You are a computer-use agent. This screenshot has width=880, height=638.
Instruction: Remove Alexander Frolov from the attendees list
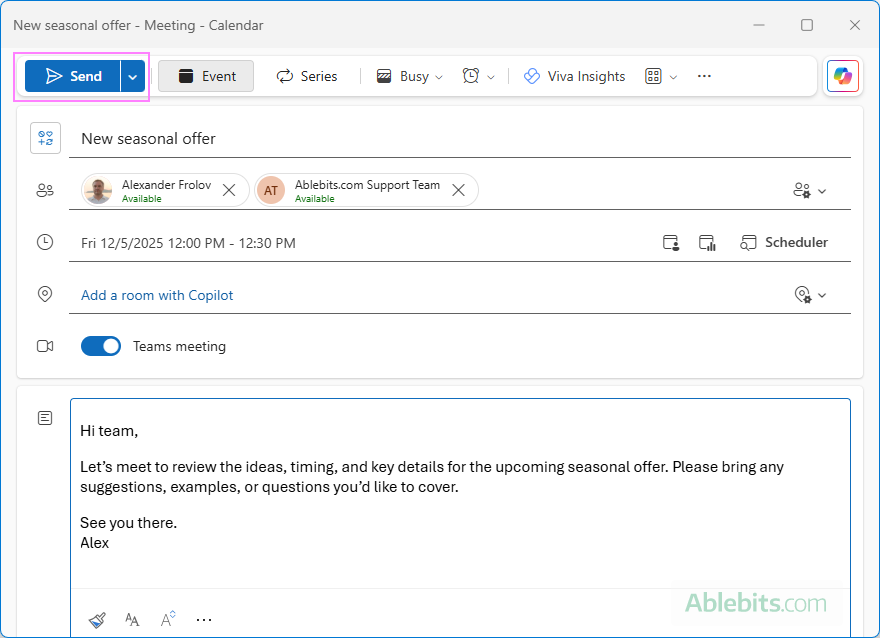[228, 189]
